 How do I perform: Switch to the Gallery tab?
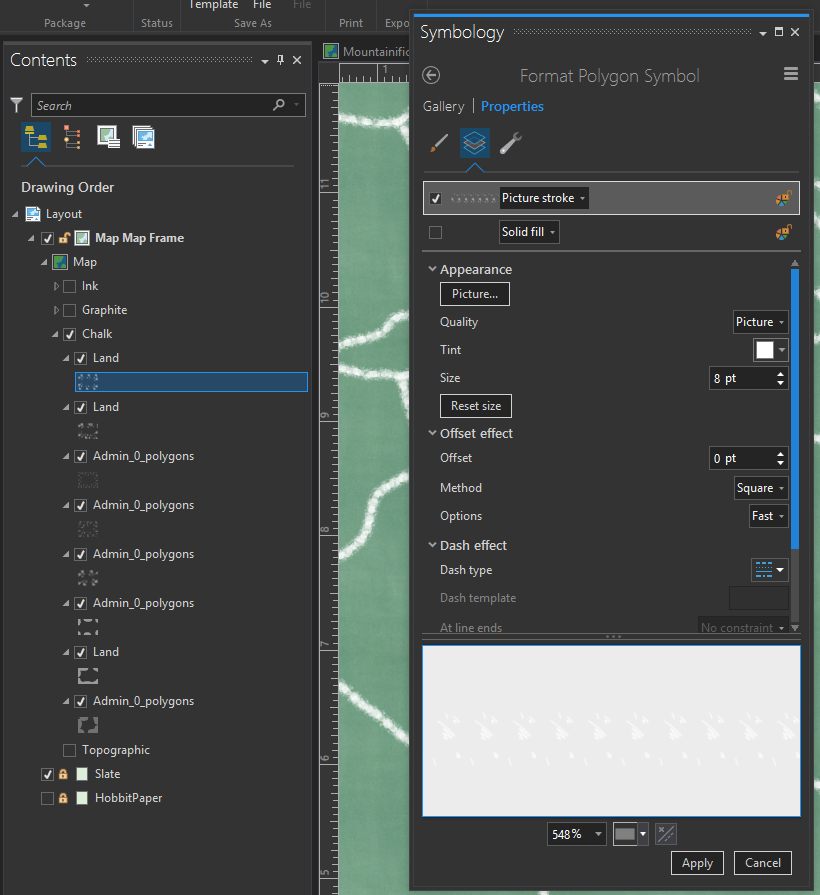pyautogui.click(x=443, y=106)
